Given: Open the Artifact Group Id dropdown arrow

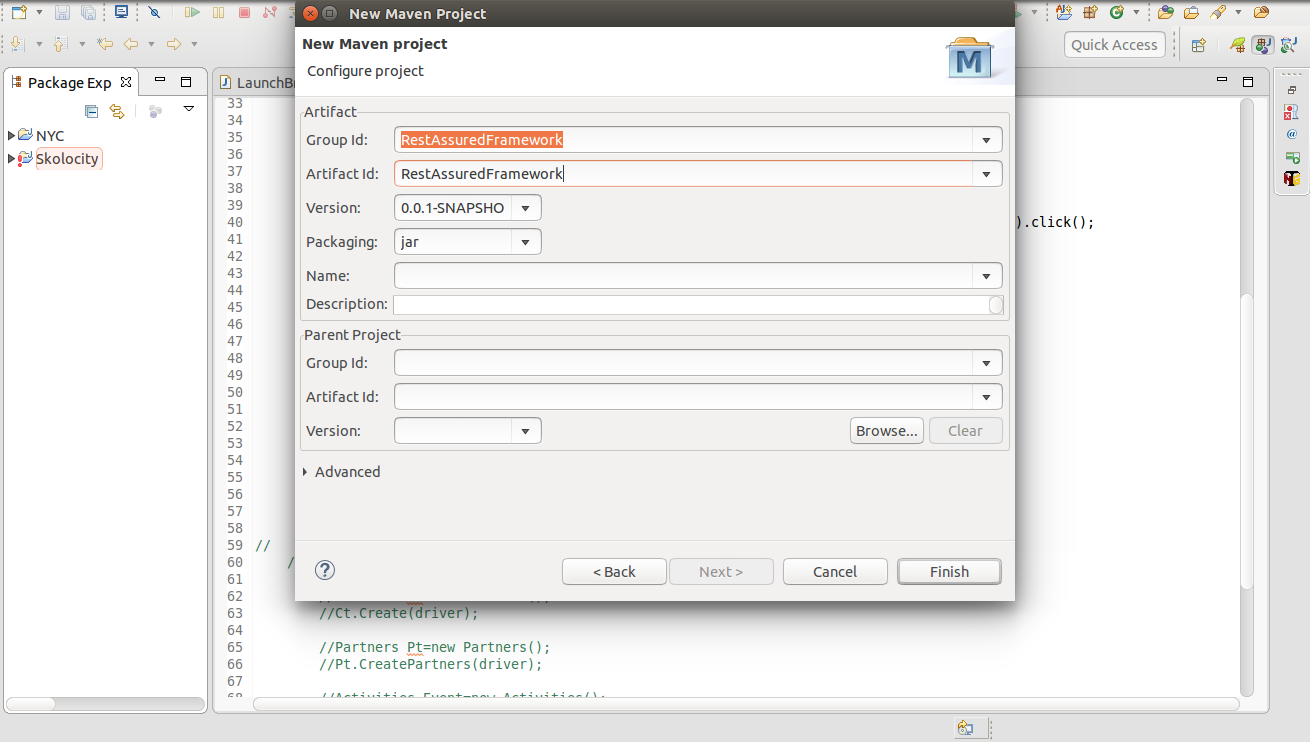Looking at the screenshot, I should pyautogui.click(x=987, y=140).
